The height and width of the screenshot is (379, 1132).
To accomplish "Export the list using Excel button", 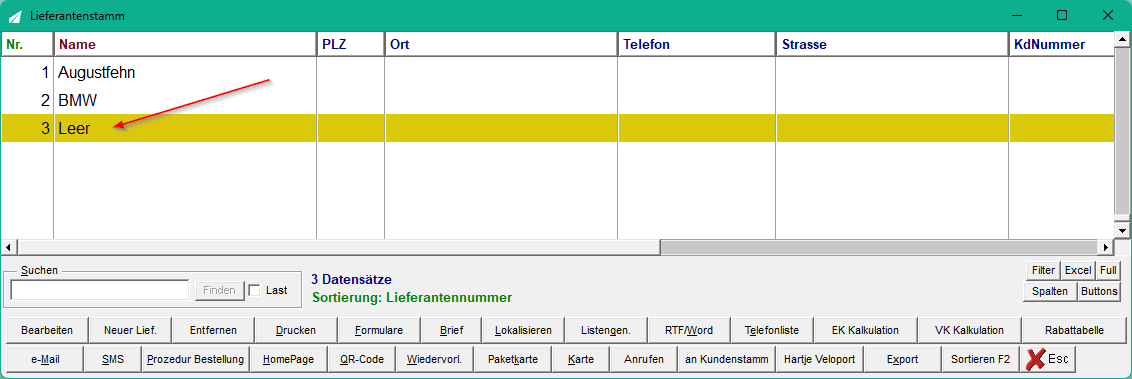I will (1078, 270).
